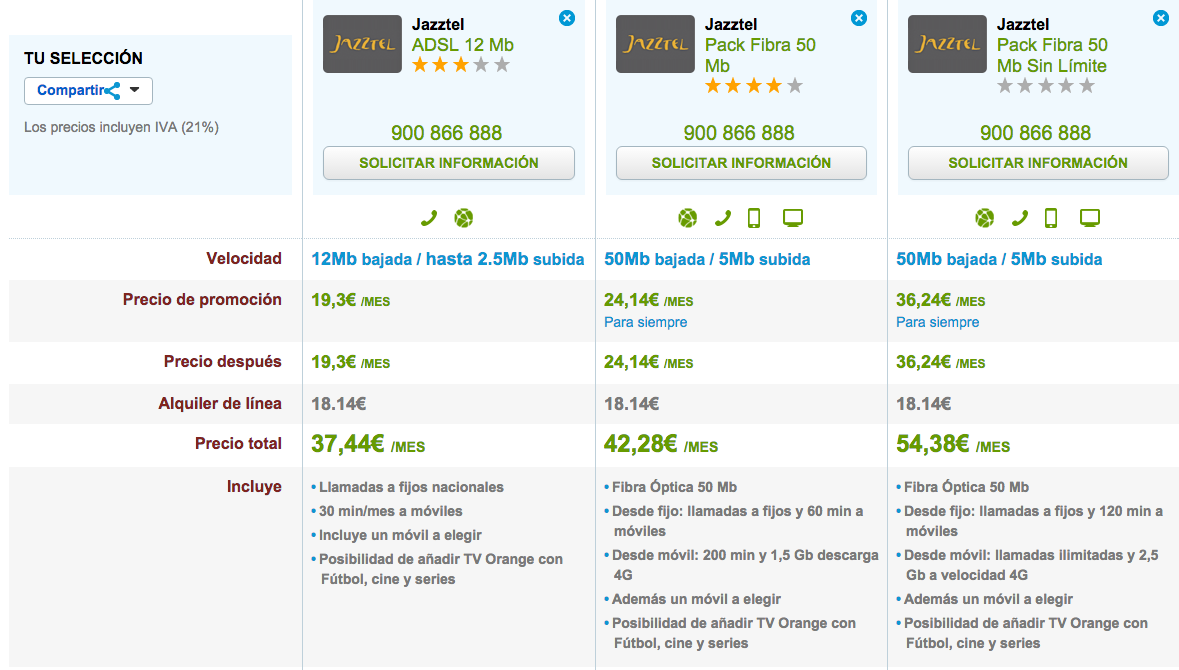Click the total price 54,38€ /MES
Viewport: 1179px width, 670px height.
pyautogui.click(x=953, y=444)
